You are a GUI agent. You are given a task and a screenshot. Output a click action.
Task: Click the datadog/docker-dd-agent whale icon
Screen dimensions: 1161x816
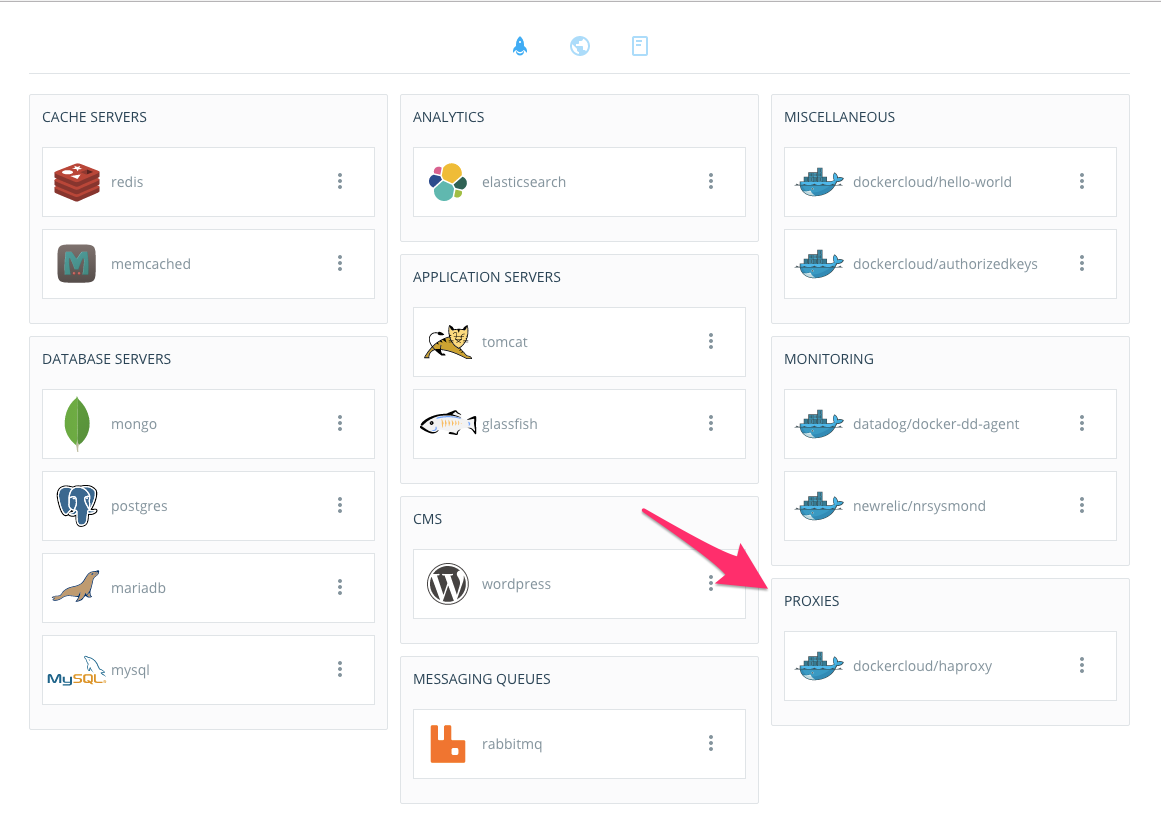click(819, 424)
